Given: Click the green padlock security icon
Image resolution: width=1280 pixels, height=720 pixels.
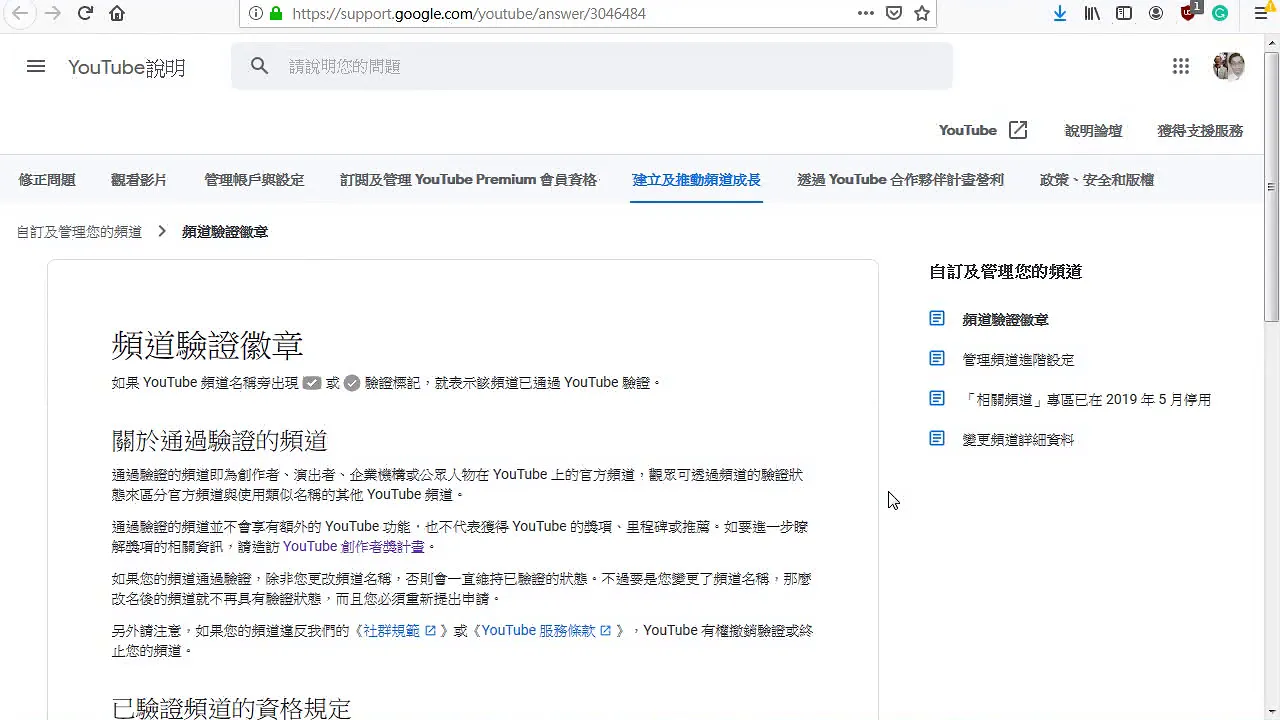Looking at the screenshot, I should tap(276, 14).
